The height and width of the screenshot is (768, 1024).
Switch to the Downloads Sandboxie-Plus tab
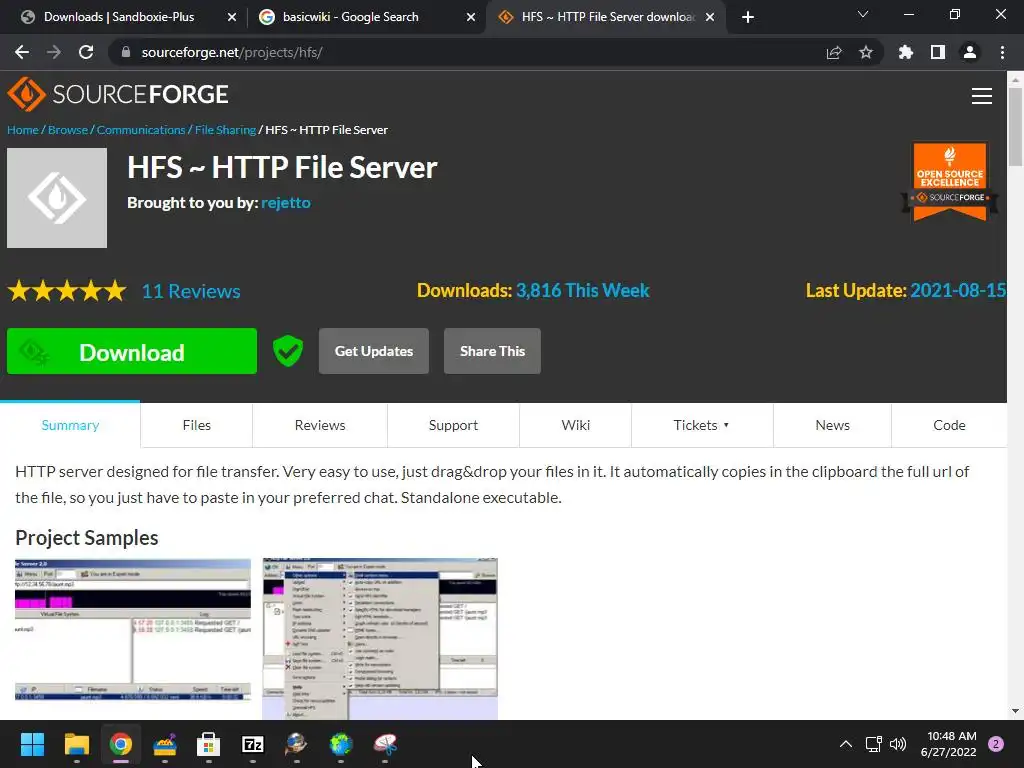coord(119,17)
